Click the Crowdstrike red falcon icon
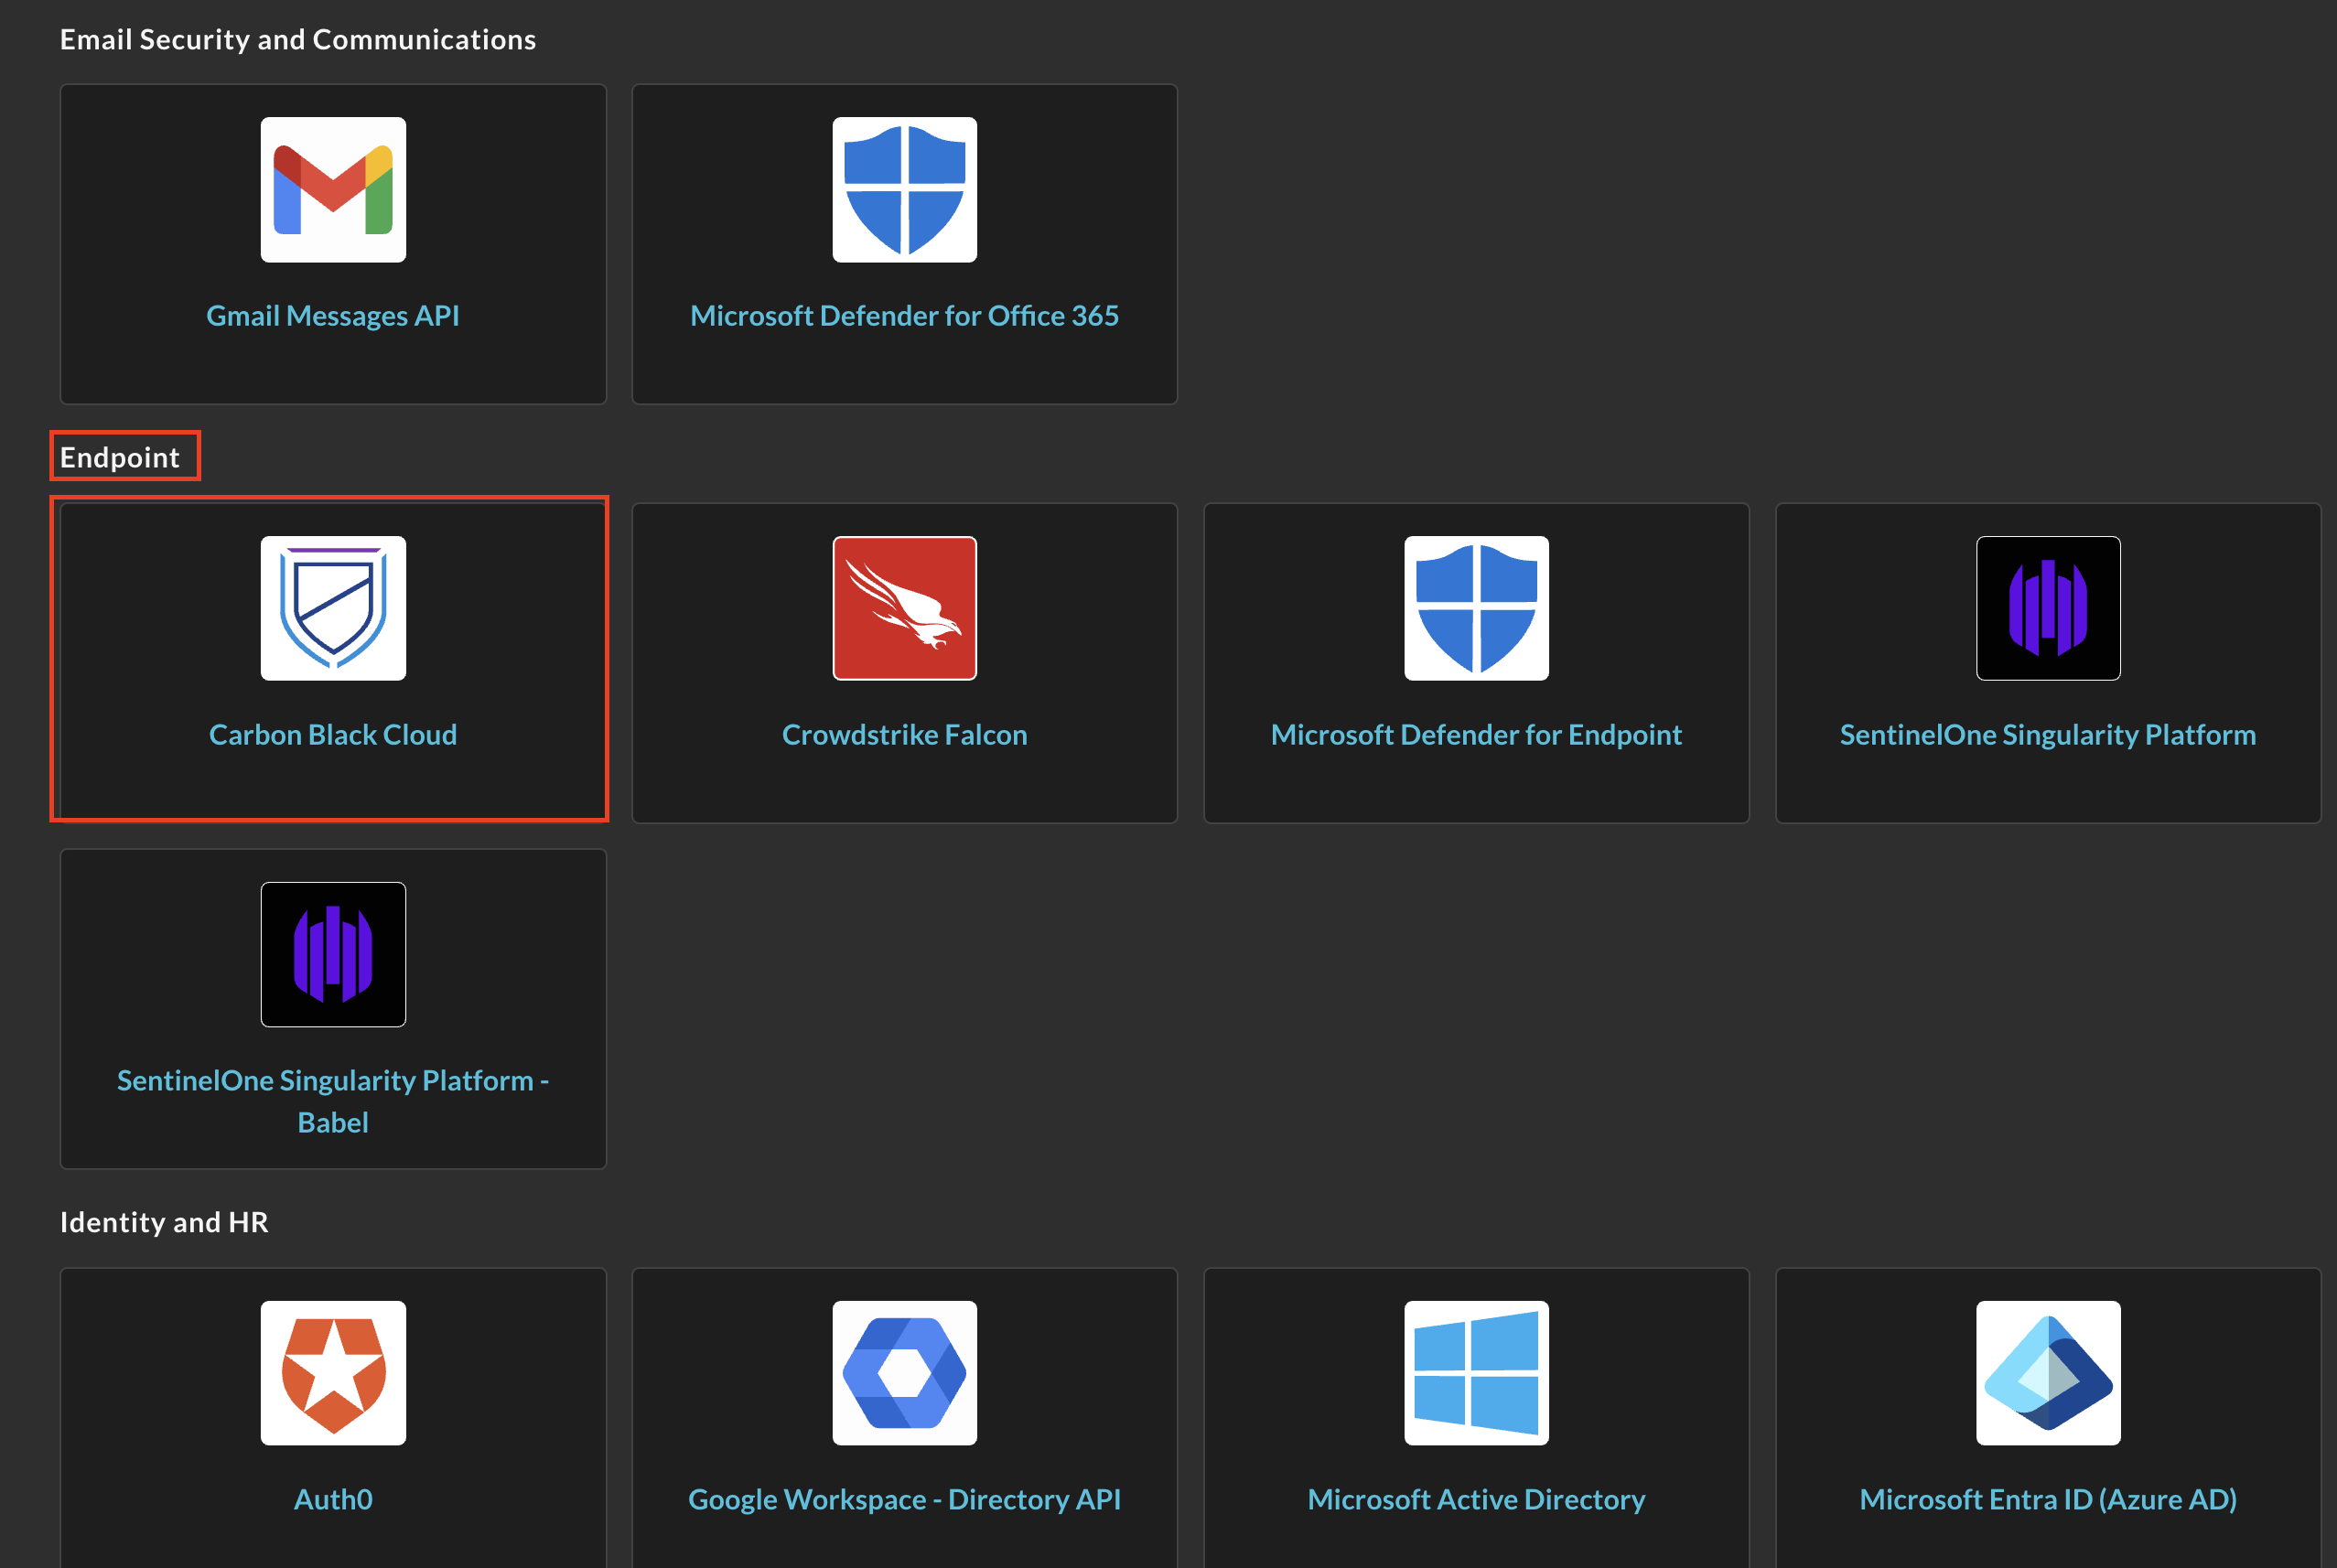The width and height of the screenshot is (2337, 1568). click(904, 608)
